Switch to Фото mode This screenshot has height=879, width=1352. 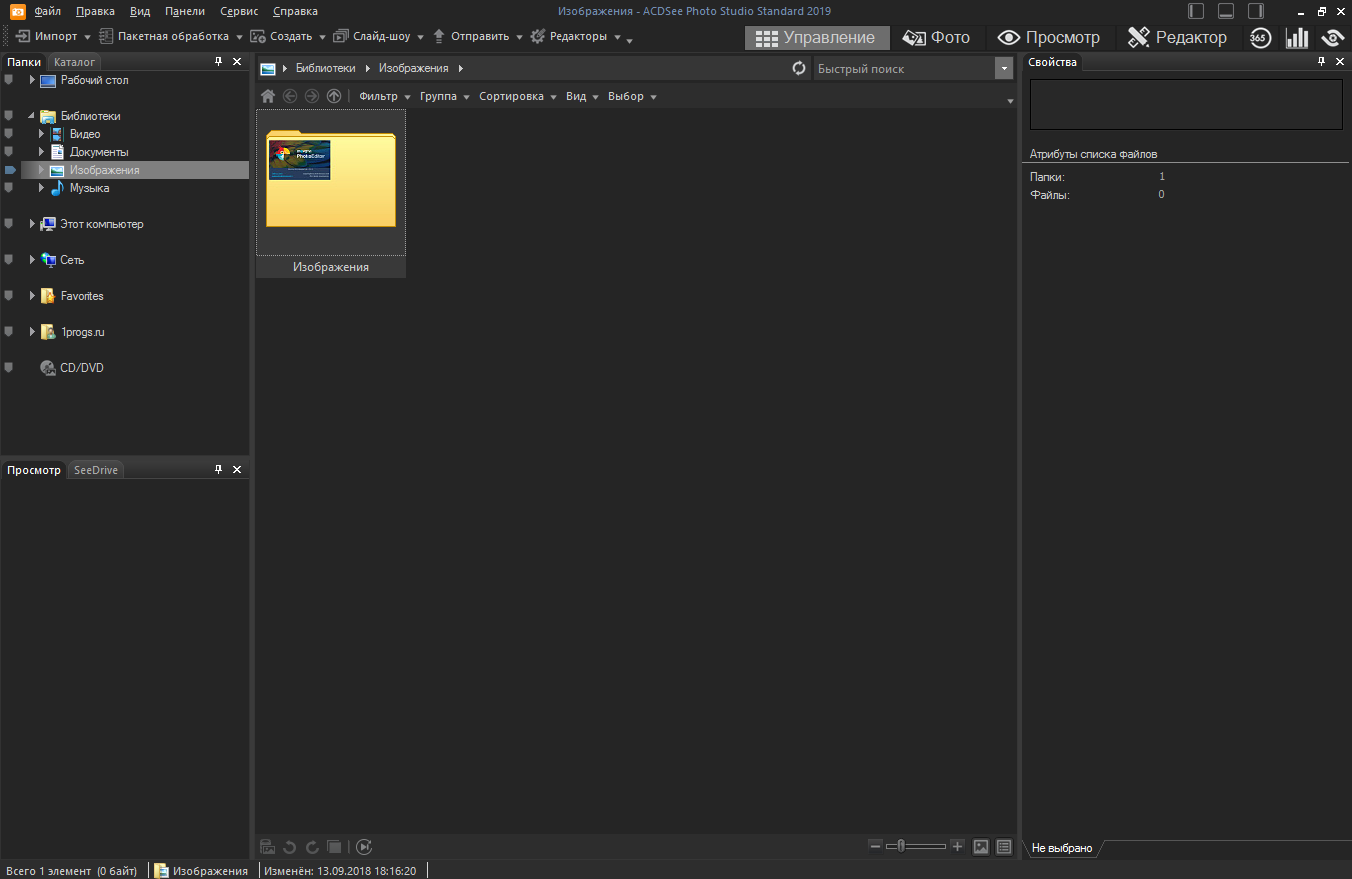coord(936,38)
